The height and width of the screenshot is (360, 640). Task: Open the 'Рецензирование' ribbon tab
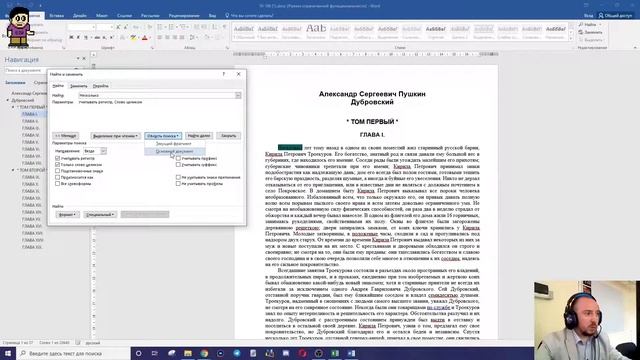pyautogui.click(x=184, y=16)
